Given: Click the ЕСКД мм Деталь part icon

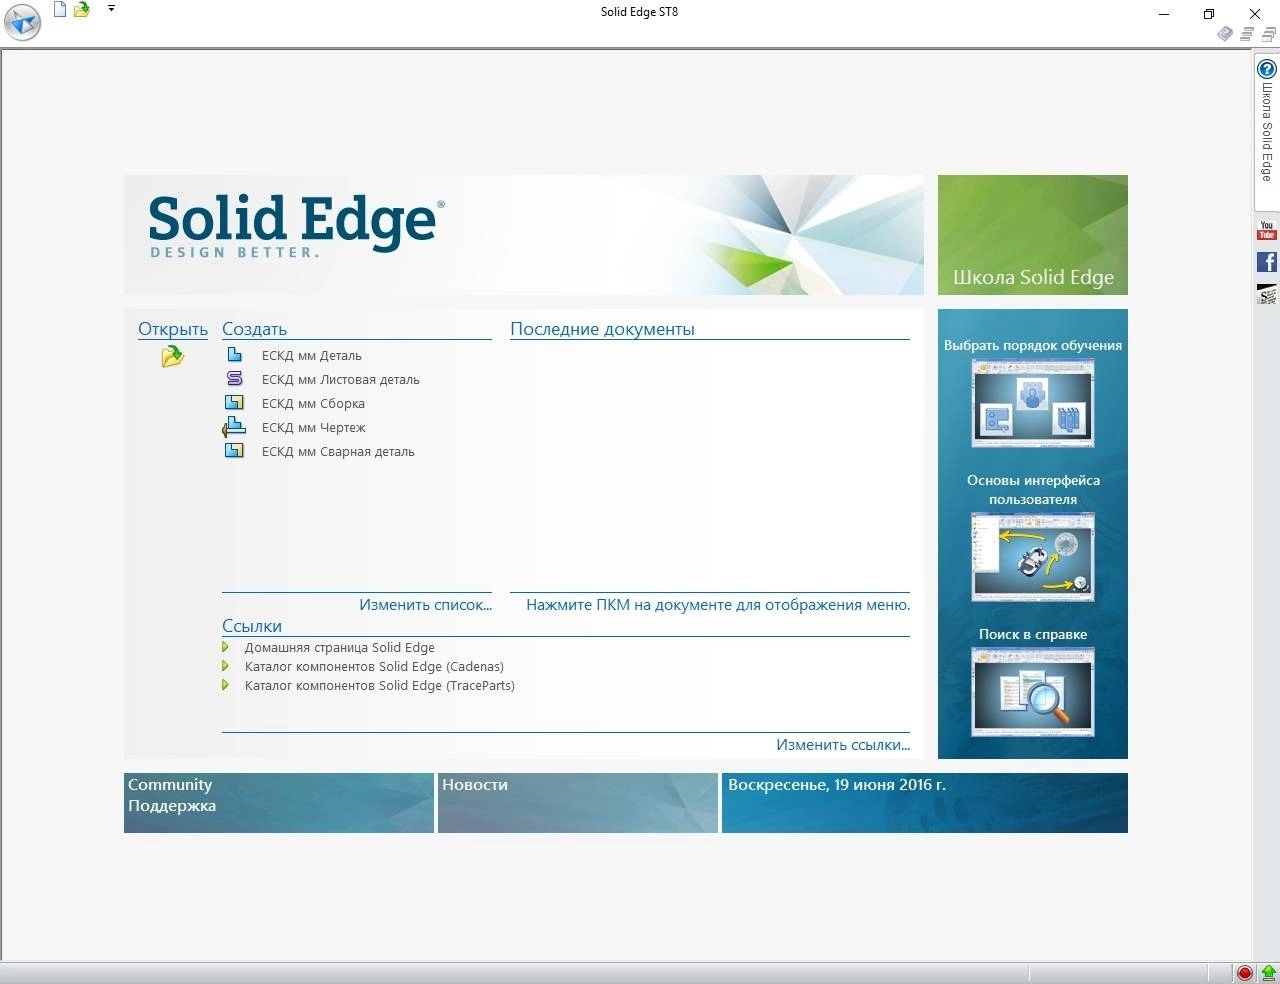Looking at the screenshot, I should [234, 355].
